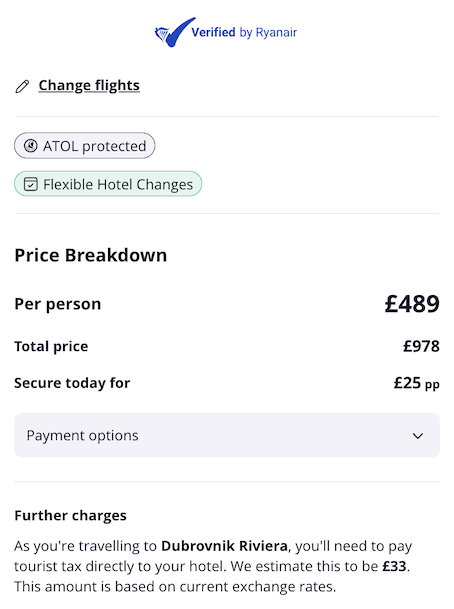
Task: Select the Flexible Hotel Changes badge
Action: coord(108,184)
